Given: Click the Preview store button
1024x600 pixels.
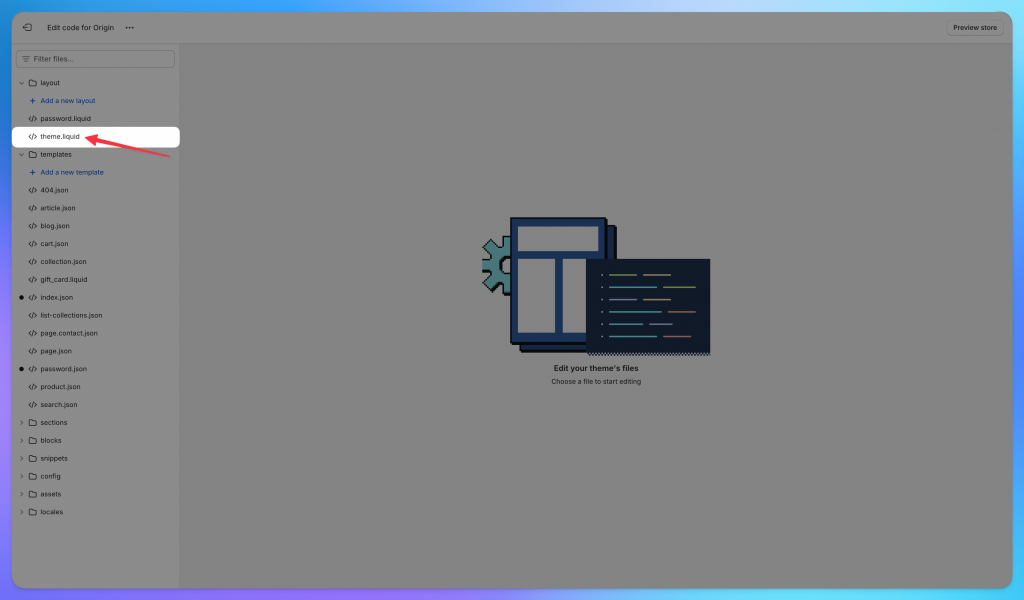Looking at the screenshot, I should coord(974,27).
